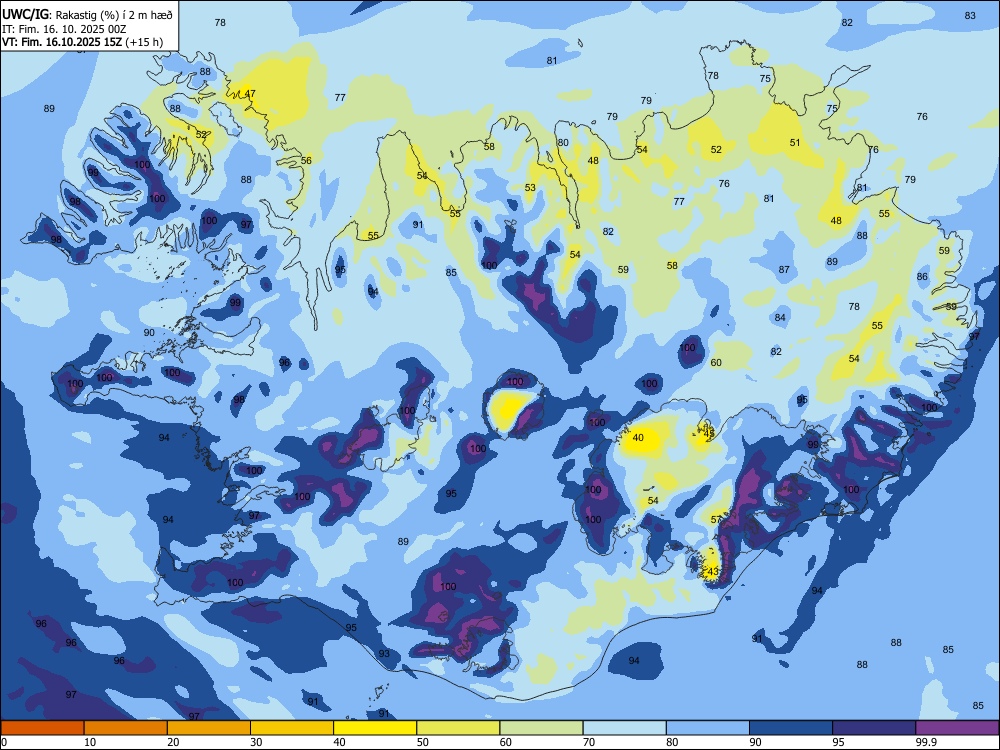This screenshot has width=1000, height=750.
Task: Click the '40' value on the yellow glacier area
Action: (638, 438)
